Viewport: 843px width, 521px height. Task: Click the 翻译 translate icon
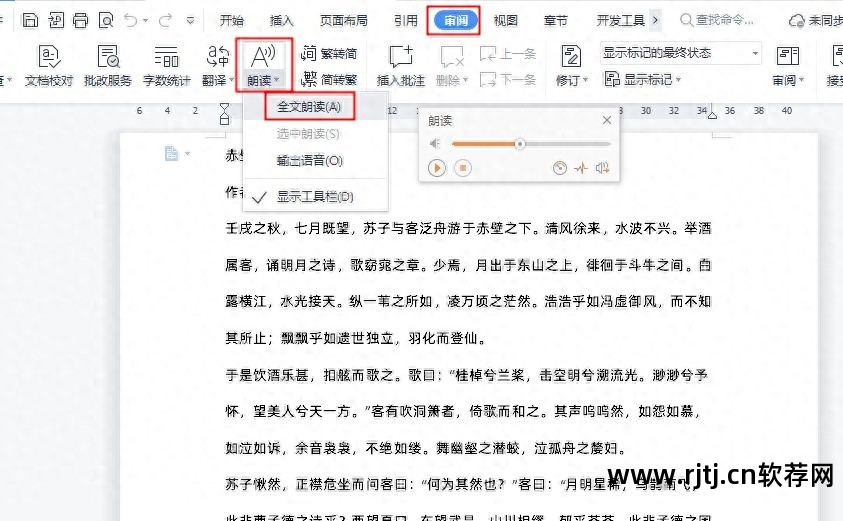point(218,56)
